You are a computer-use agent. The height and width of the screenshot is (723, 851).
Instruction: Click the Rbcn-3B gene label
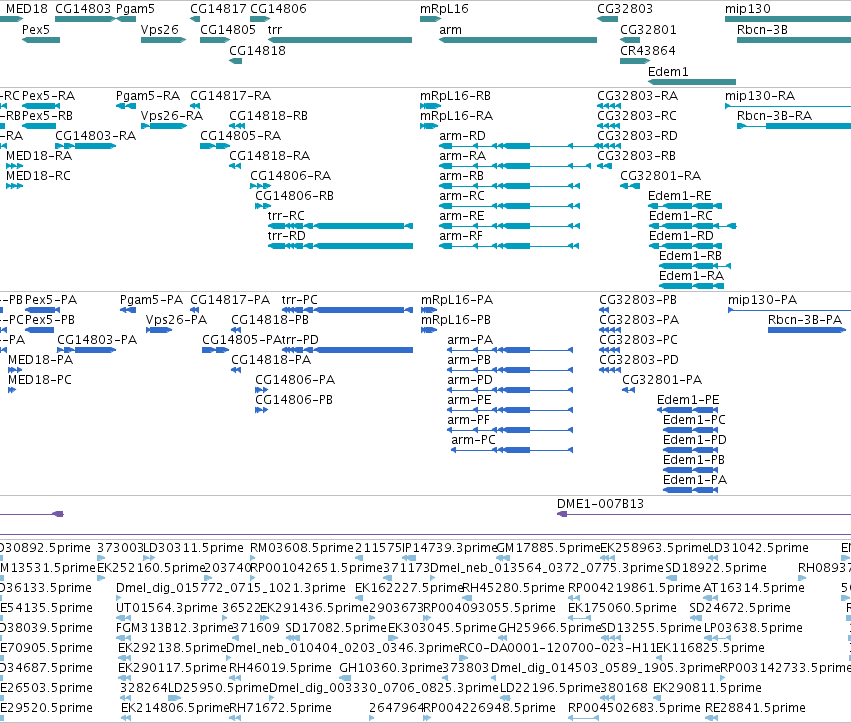click(762, 30)
